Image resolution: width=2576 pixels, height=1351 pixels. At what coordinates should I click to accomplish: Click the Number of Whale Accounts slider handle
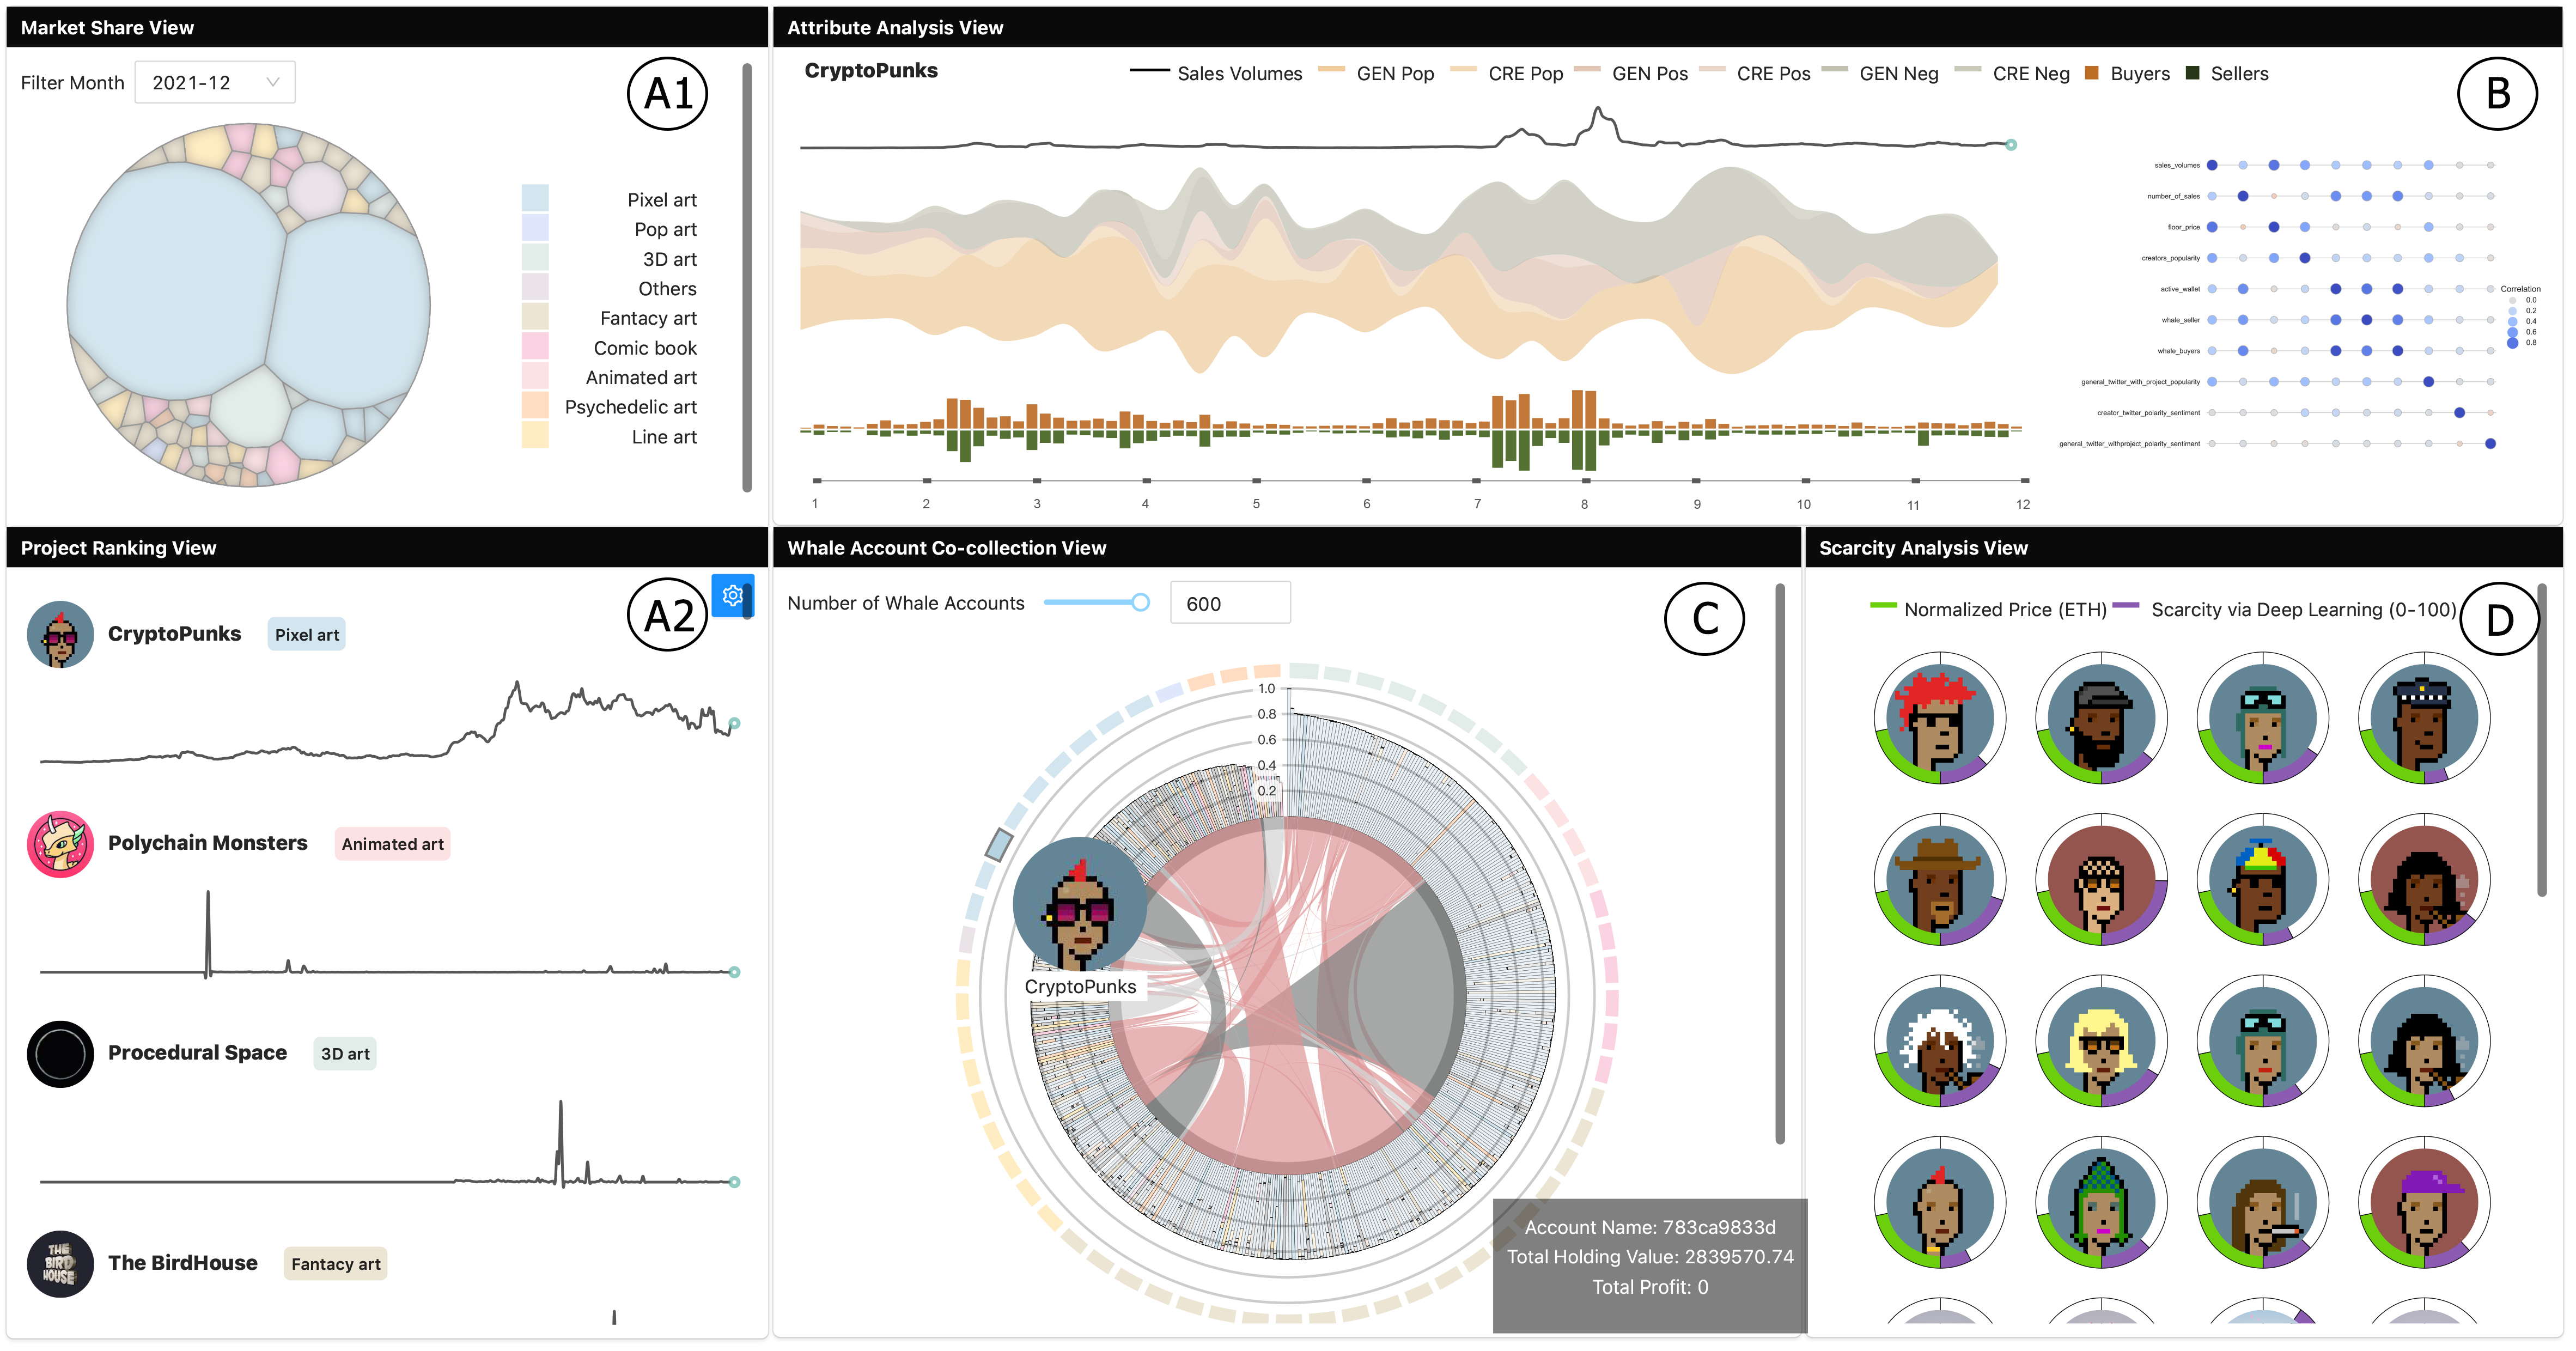tap(1140, 602)
